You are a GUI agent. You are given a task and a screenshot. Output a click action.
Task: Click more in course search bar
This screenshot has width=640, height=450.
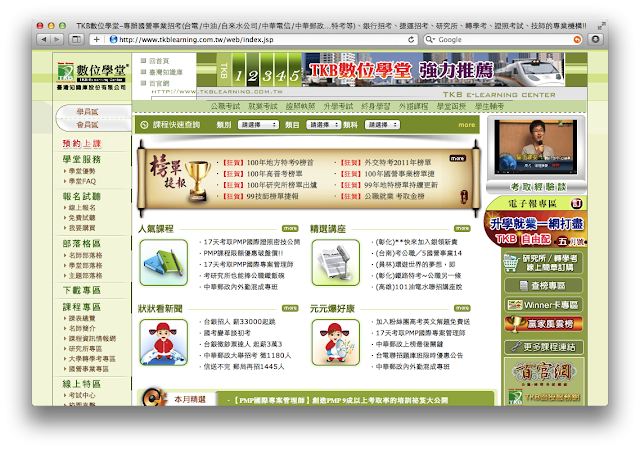coord(467,125)
